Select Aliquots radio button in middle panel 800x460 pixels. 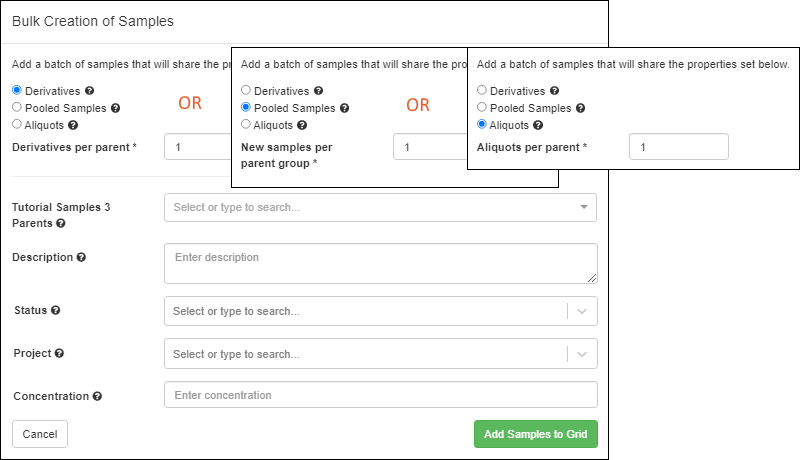[x=246, y=125]
